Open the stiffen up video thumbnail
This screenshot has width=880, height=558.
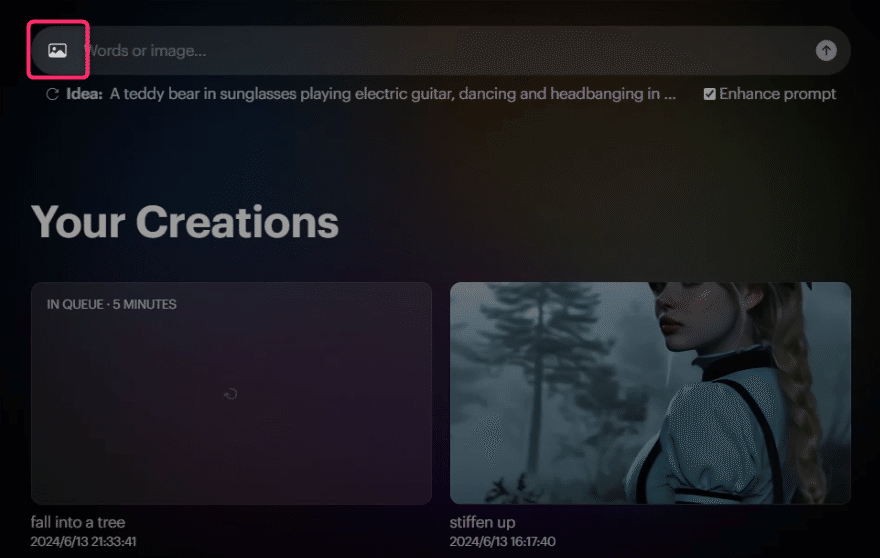coord(650,393)
